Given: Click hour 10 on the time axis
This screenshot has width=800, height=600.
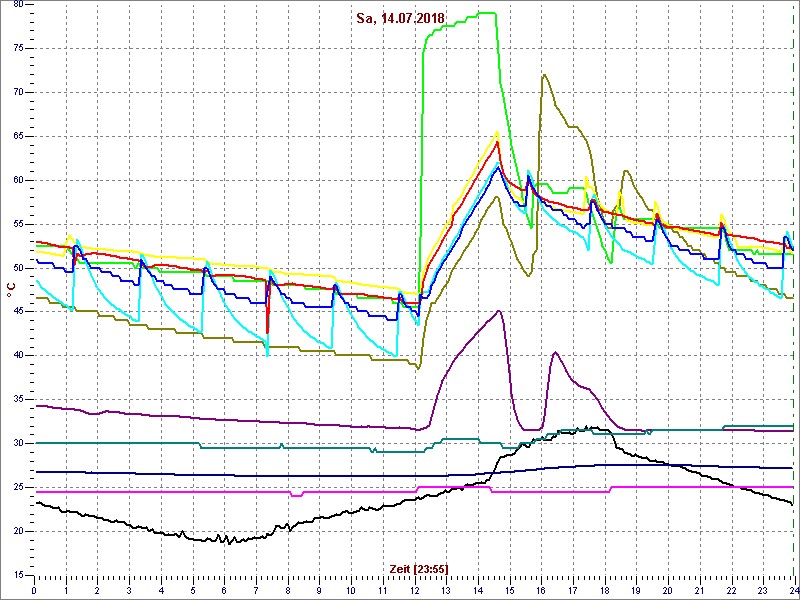Looking at the screenshot, I should pyautogui.click(x=351, y=589).
